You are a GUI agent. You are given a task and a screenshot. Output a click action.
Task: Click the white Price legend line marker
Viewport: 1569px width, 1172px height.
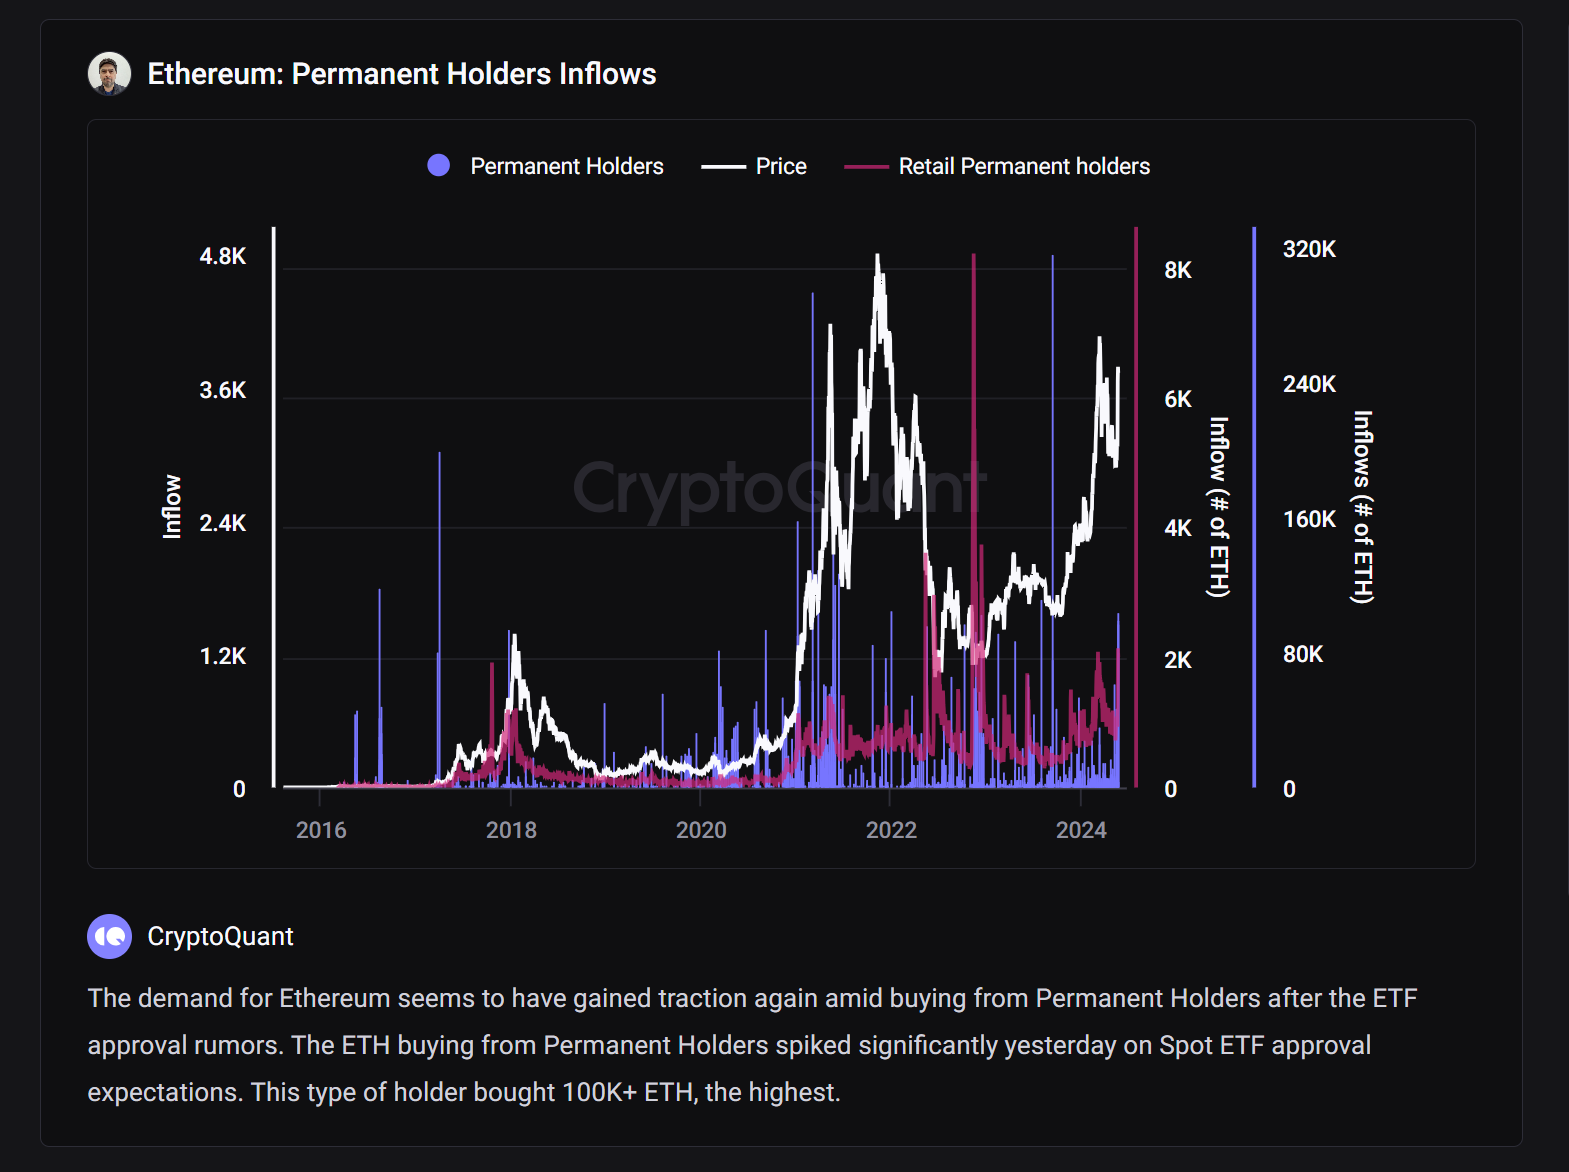coord(723,167)
